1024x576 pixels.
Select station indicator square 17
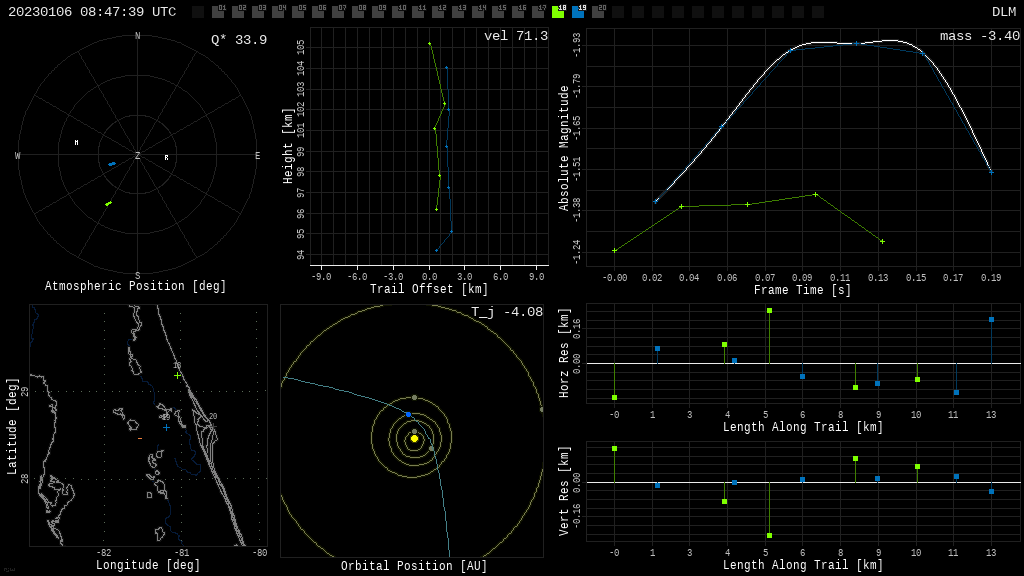click(x=538, y=12)
